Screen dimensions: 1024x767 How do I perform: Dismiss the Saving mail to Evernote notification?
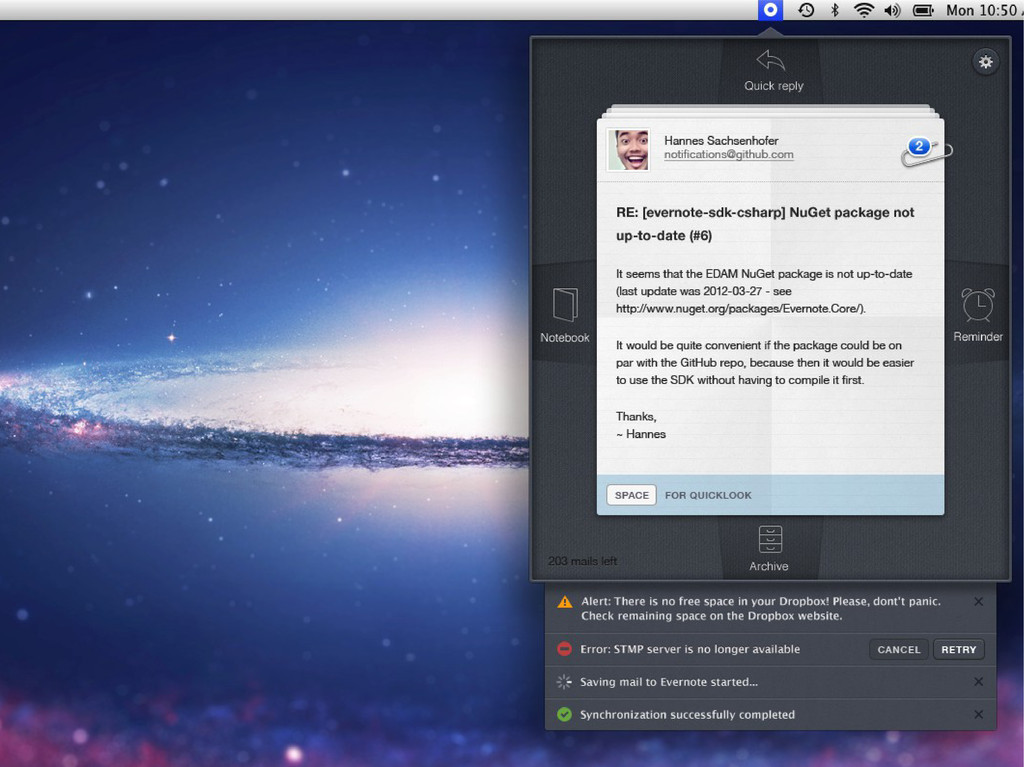[978, 682]
